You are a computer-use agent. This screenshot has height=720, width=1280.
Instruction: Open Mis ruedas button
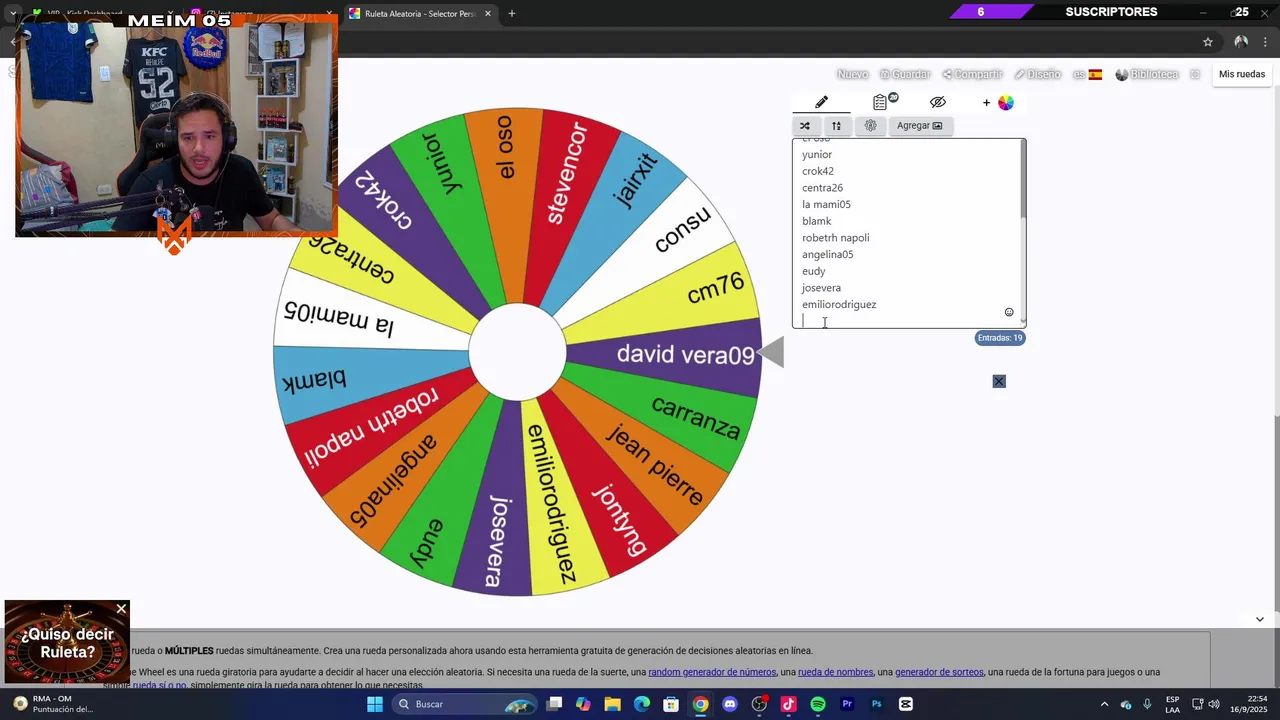(x=1242, y=74)
